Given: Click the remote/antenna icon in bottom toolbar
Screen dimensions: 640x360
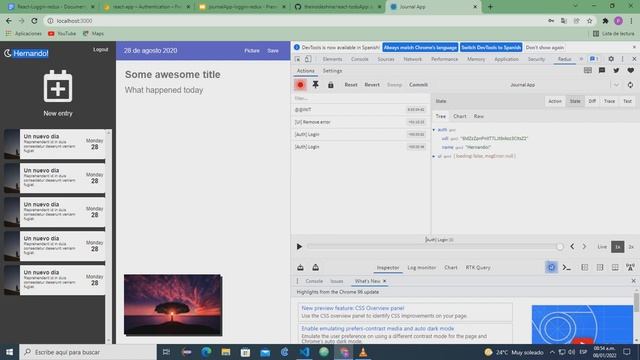Looking at the screenshot, I should pyautogui.click(x=630, y=268).
